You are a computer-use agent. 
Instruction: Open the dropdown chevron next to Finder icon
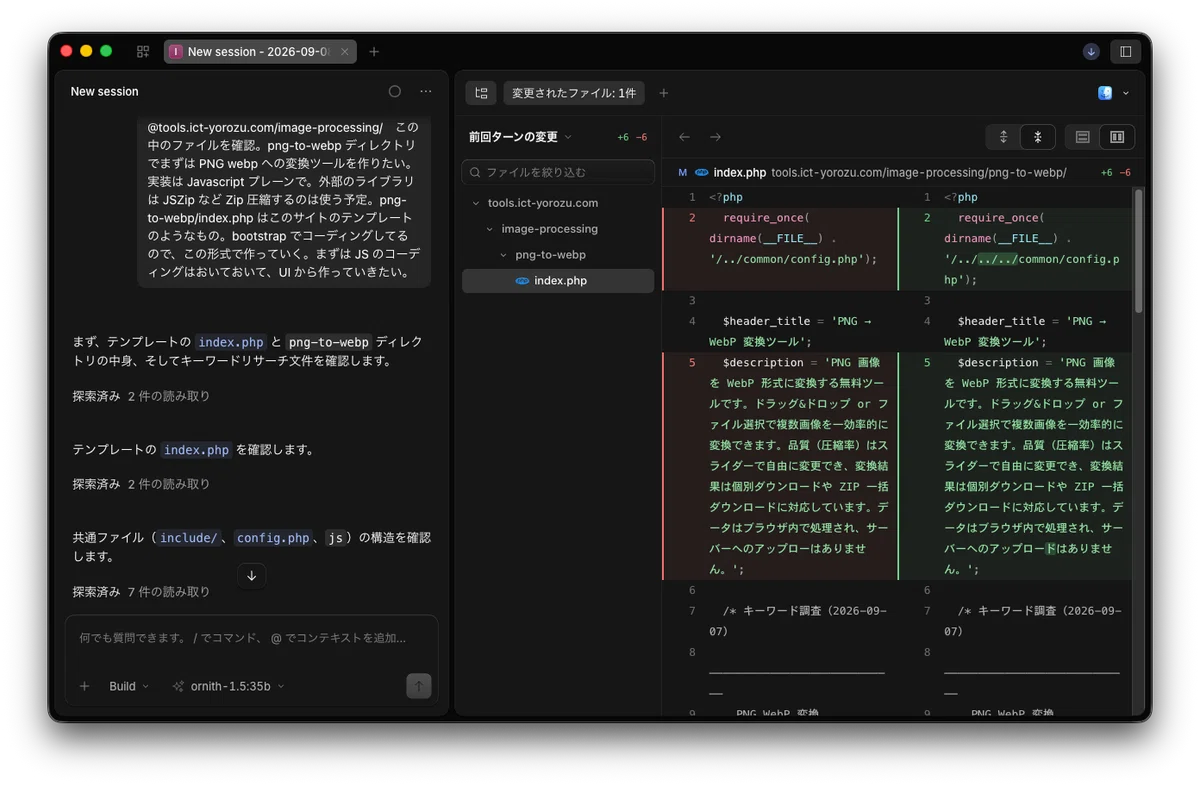pyautogui.click(x=1126, y=93)
